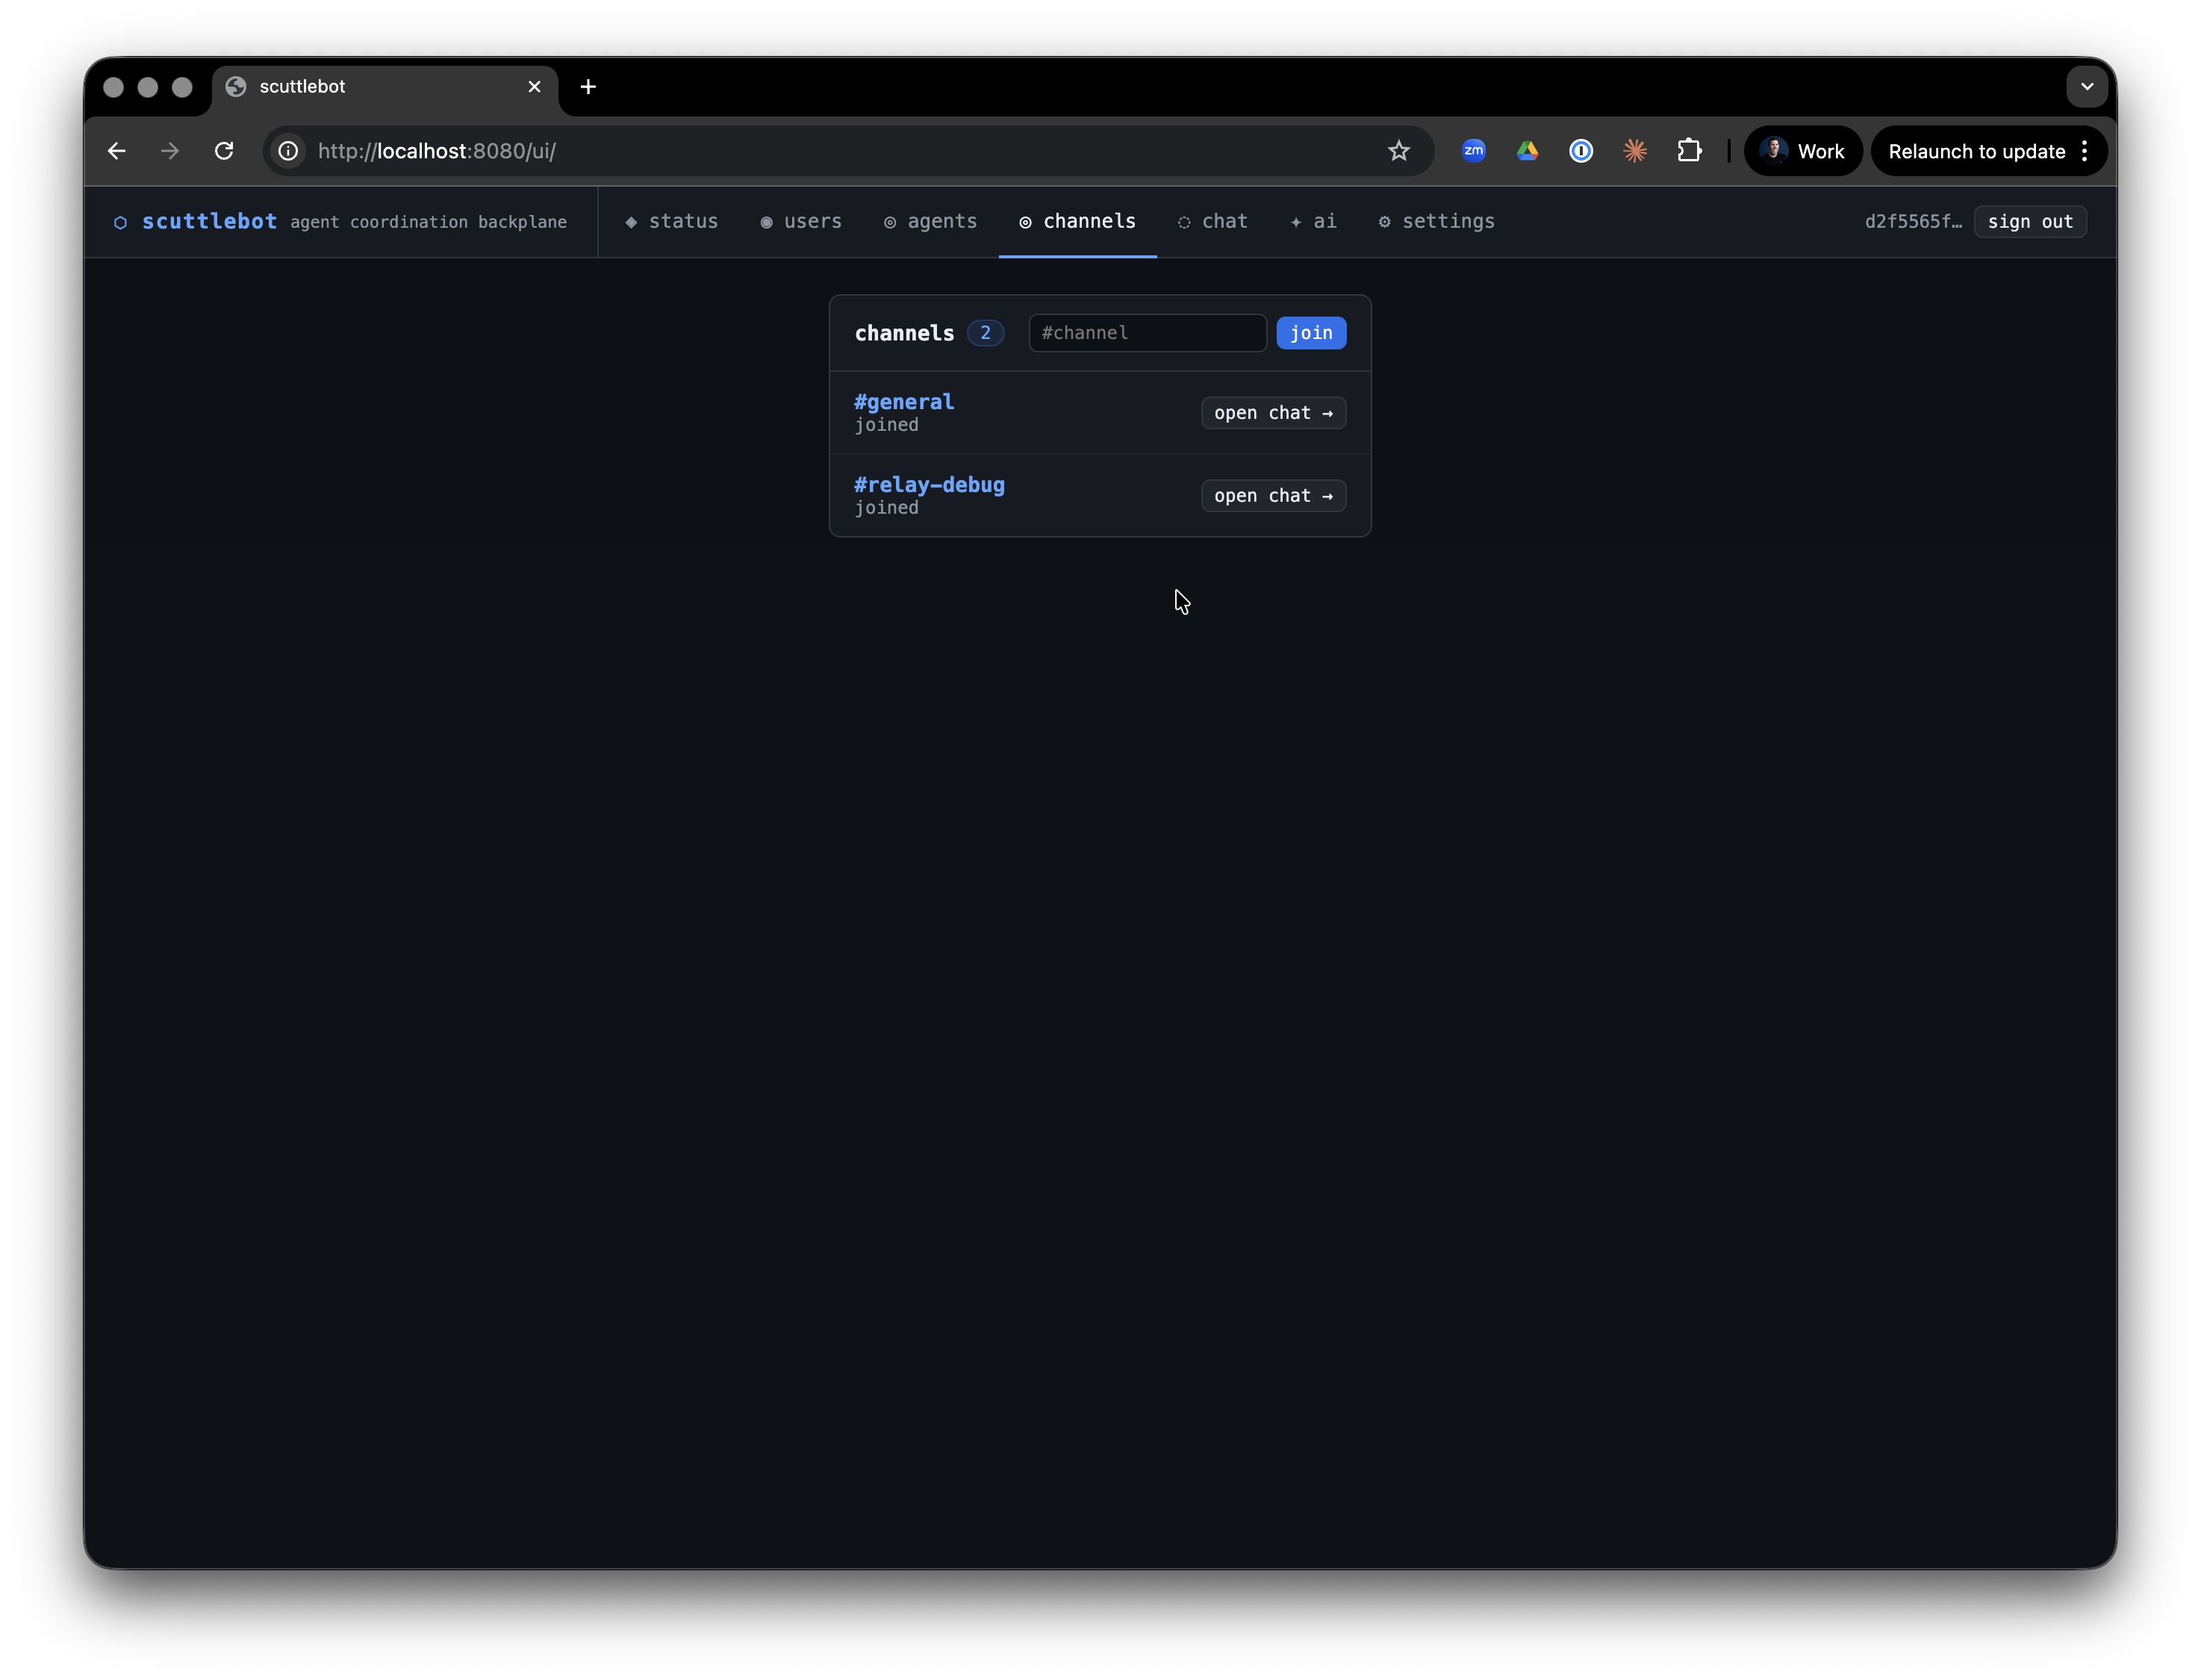The image size is (2201, 1680).
Task: Open the Work browser profile menu
Action: 1802,151
